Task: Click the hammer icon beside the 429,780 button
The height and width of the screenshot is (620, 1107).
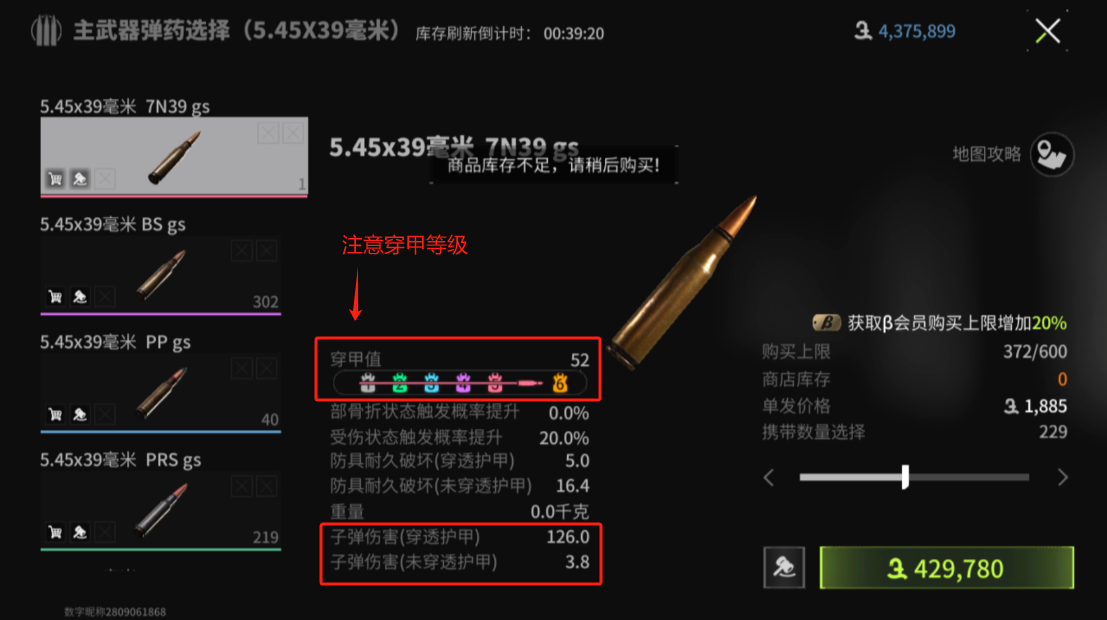Action: pos(784,568)
